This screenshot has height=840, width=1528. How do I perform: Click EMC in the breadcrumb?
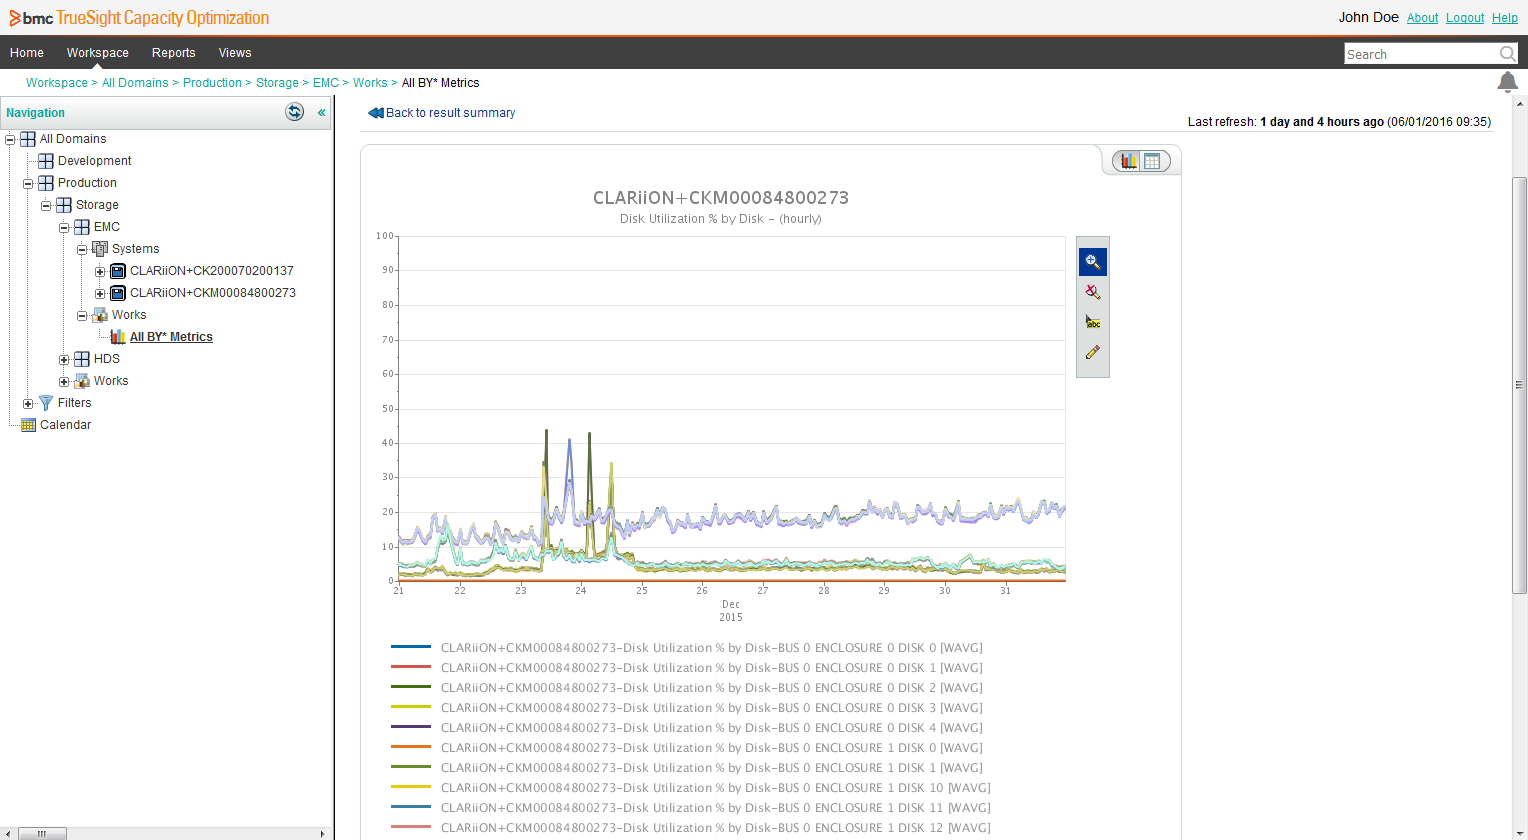(326, 83)
